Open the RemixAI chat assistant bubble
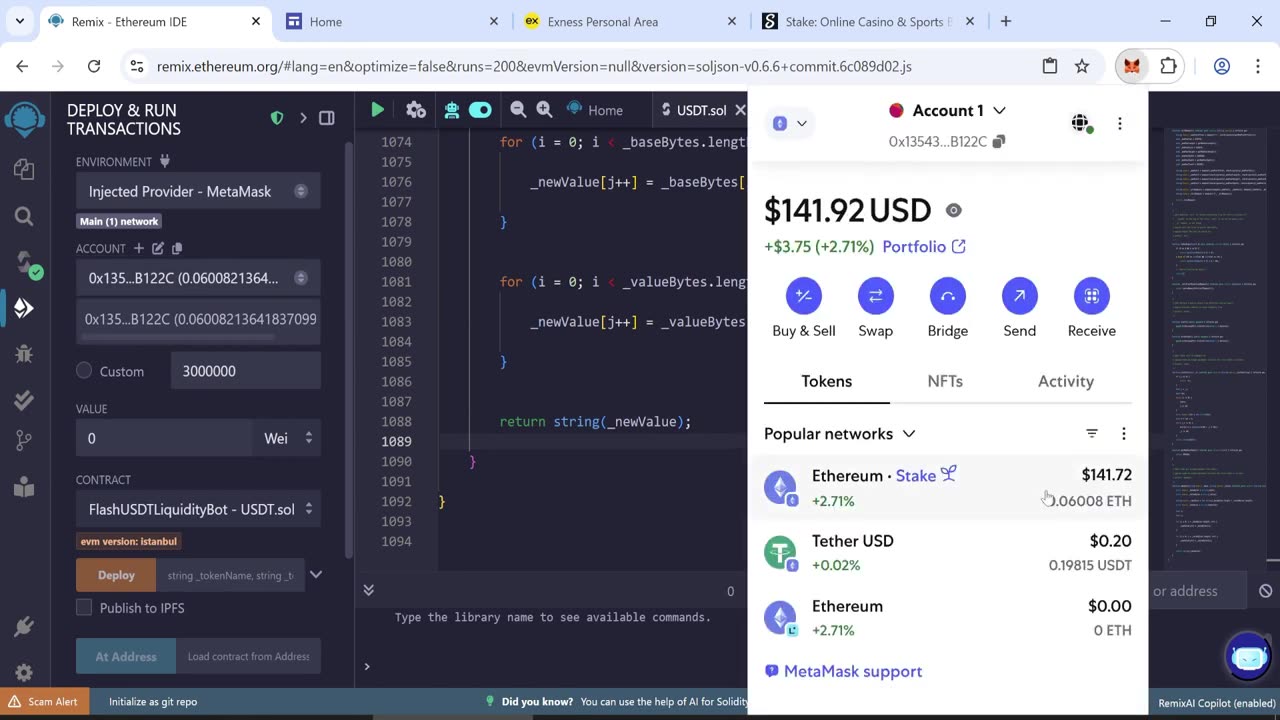The width and height of the screenshot is (1280, 720). (x=1249, y=657)
